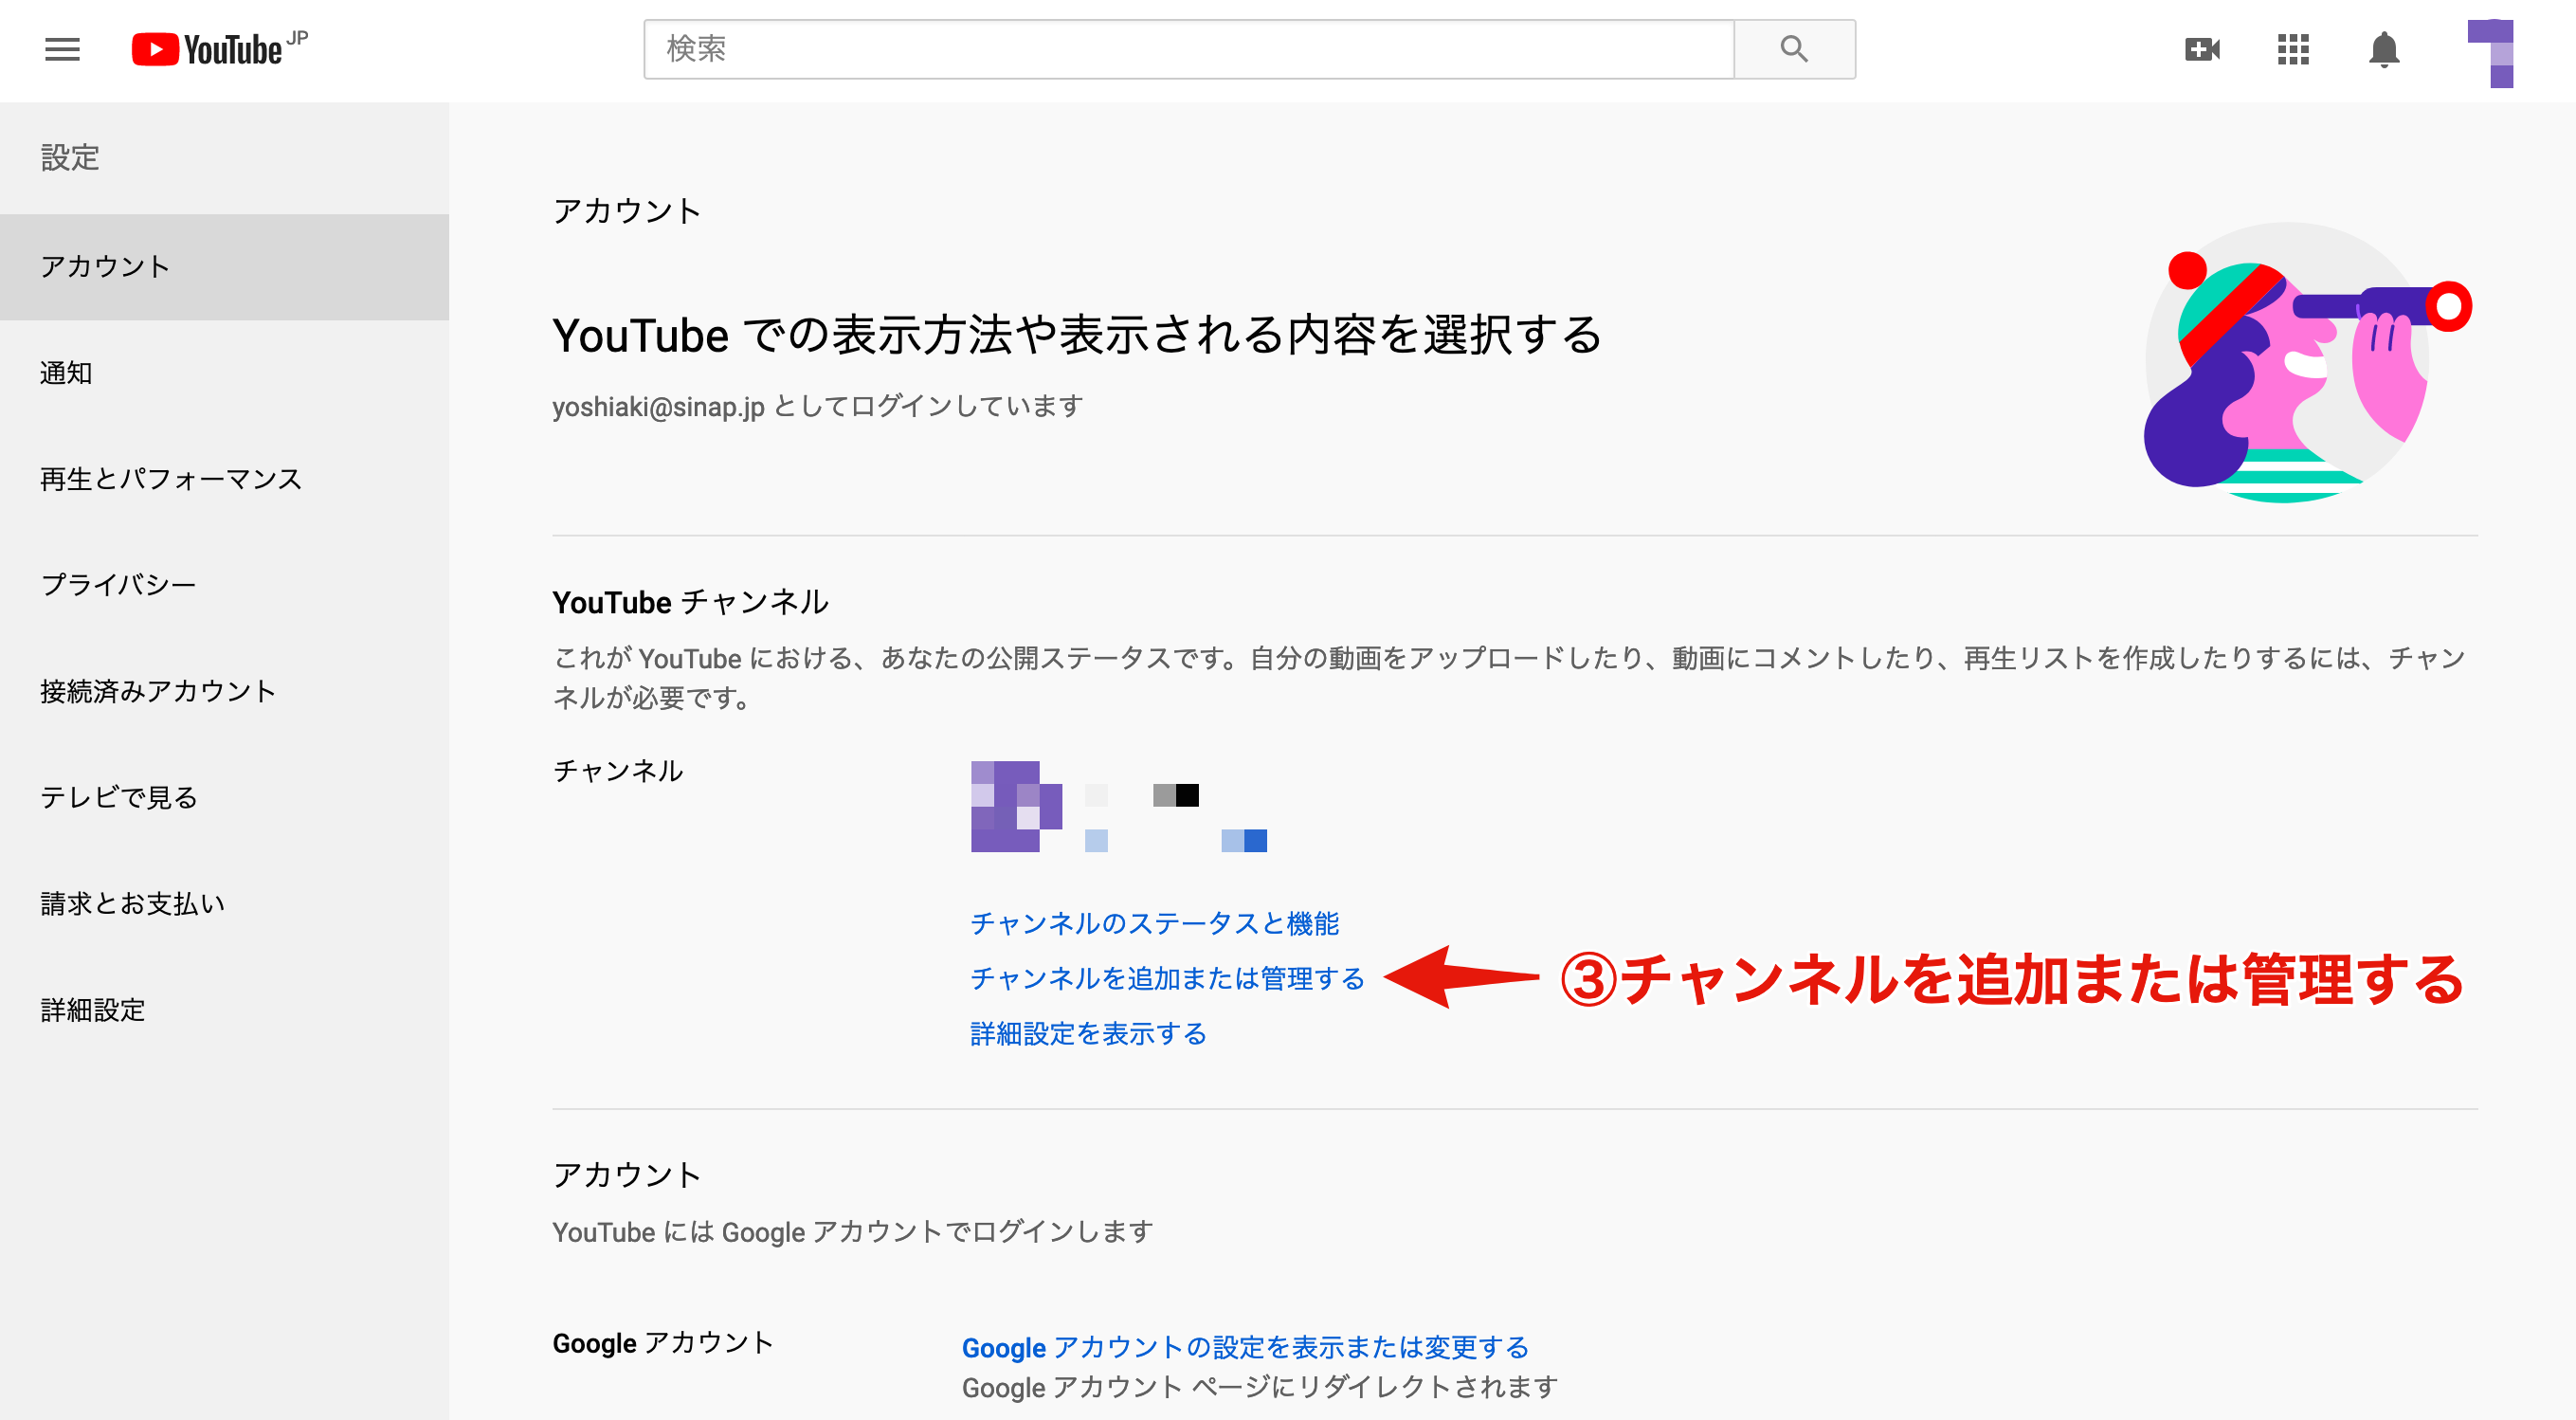Open Google アカウントの設定を表示または変更する link
This screenshot has height=1420, width=2576.
click(1245, 1347)
